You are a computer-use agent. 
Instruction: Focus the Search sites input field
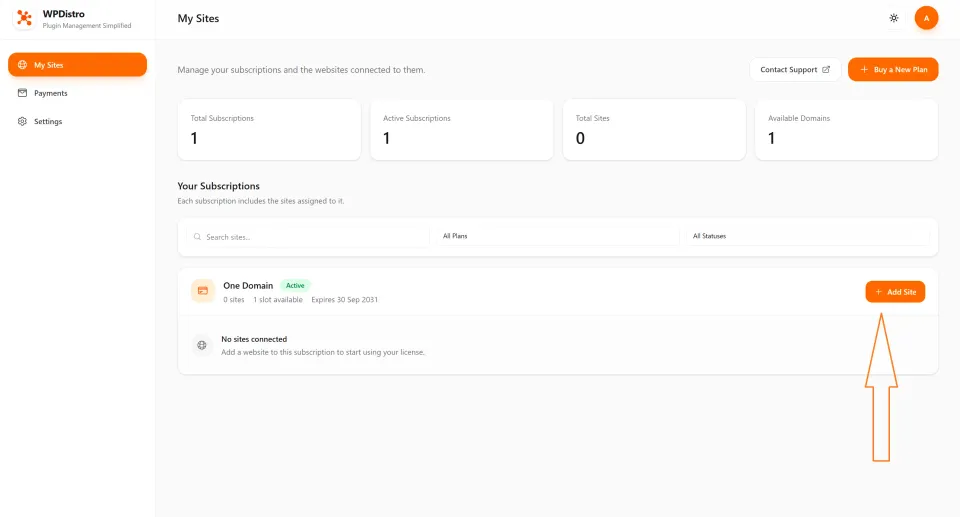308,237
